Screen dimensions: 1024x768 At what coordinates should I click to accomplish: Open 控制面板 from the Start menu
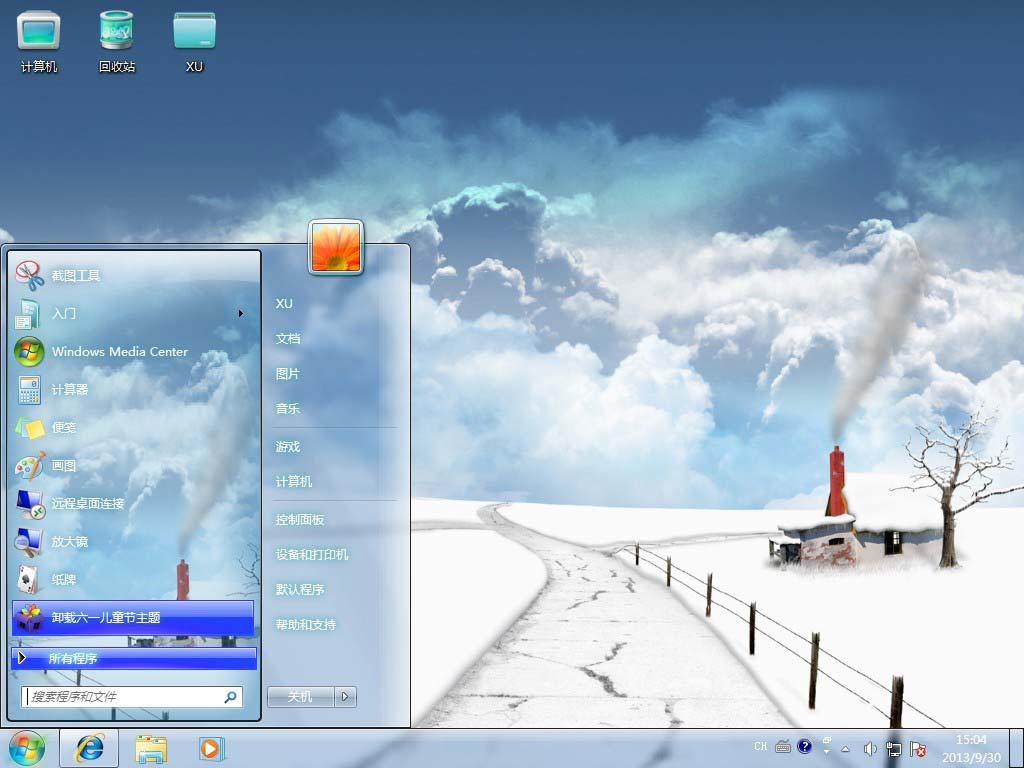coord(300,520)
